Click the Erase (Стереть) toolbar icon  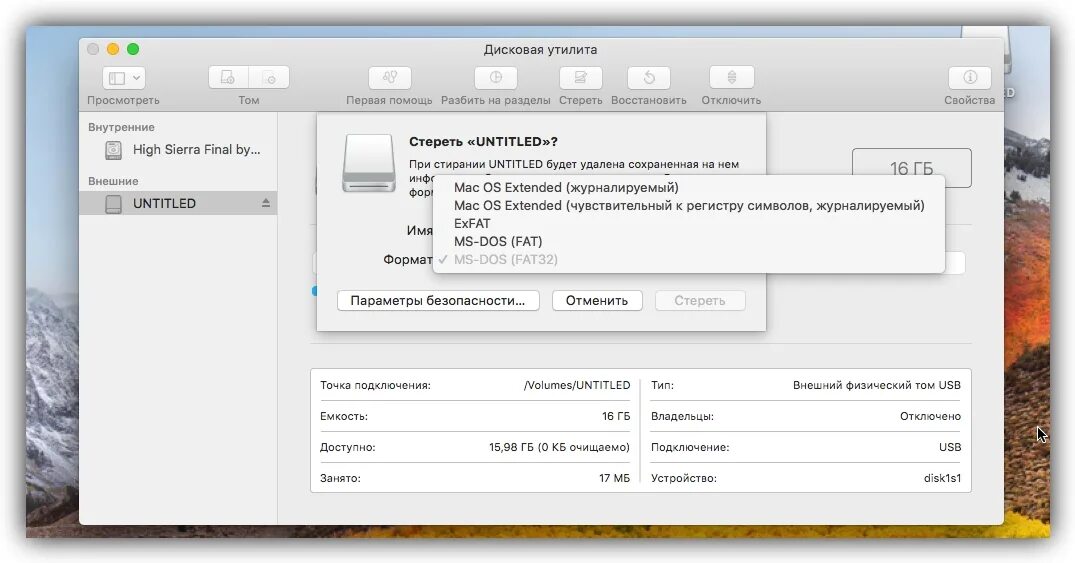(581, 78)
